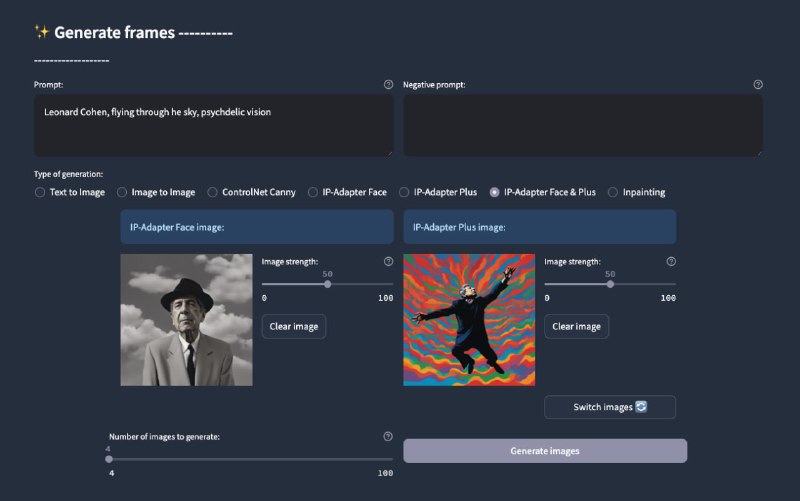Click the number of images slider handle
The height and width of the screenshot is (501, 800).
(x=109, y=459)
